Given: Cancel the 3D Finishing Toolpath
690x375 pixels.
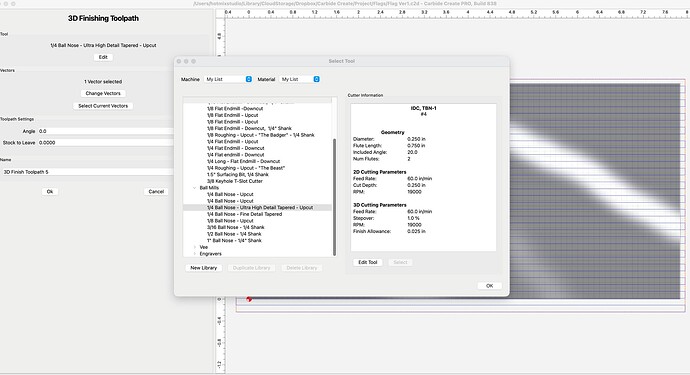Looking at the screenshot, I should pyautogui.click(x=156, y=192).
